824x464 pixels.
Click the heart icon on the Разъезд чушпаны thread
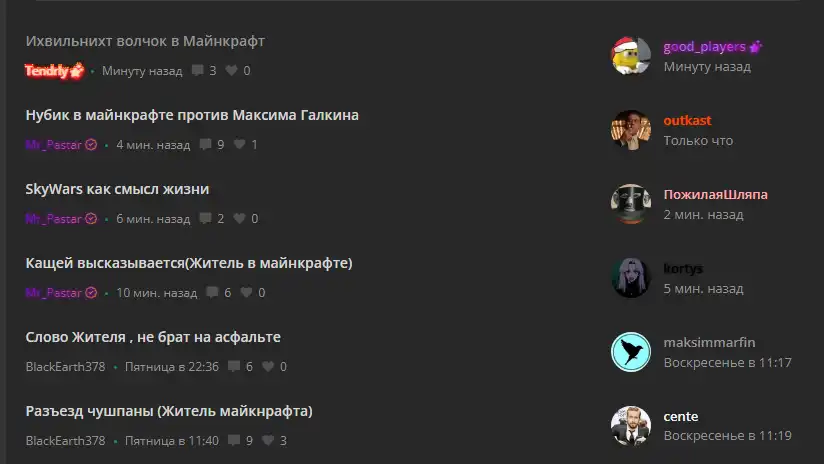pyautogui.click(x=268, y=440)
